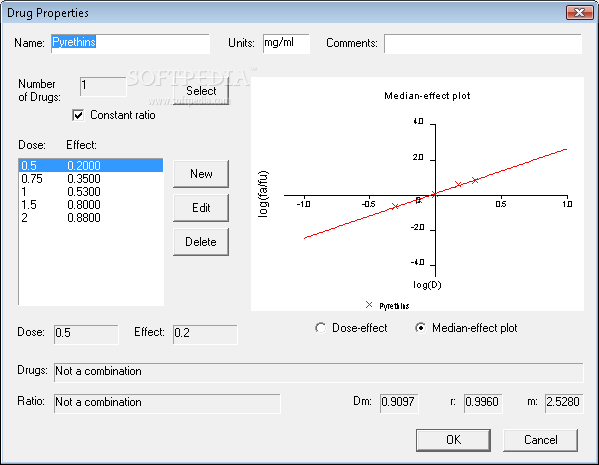The width and height of the screenshot is (599, 465).
Task: Confirm with the OK button
Action: pos(453,440)
